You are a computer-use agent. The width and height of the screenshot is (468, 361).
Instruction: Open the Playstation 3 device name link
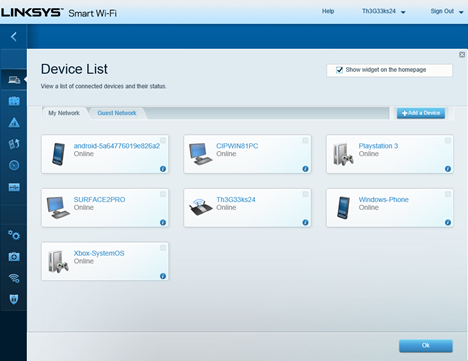coord(378,146)
